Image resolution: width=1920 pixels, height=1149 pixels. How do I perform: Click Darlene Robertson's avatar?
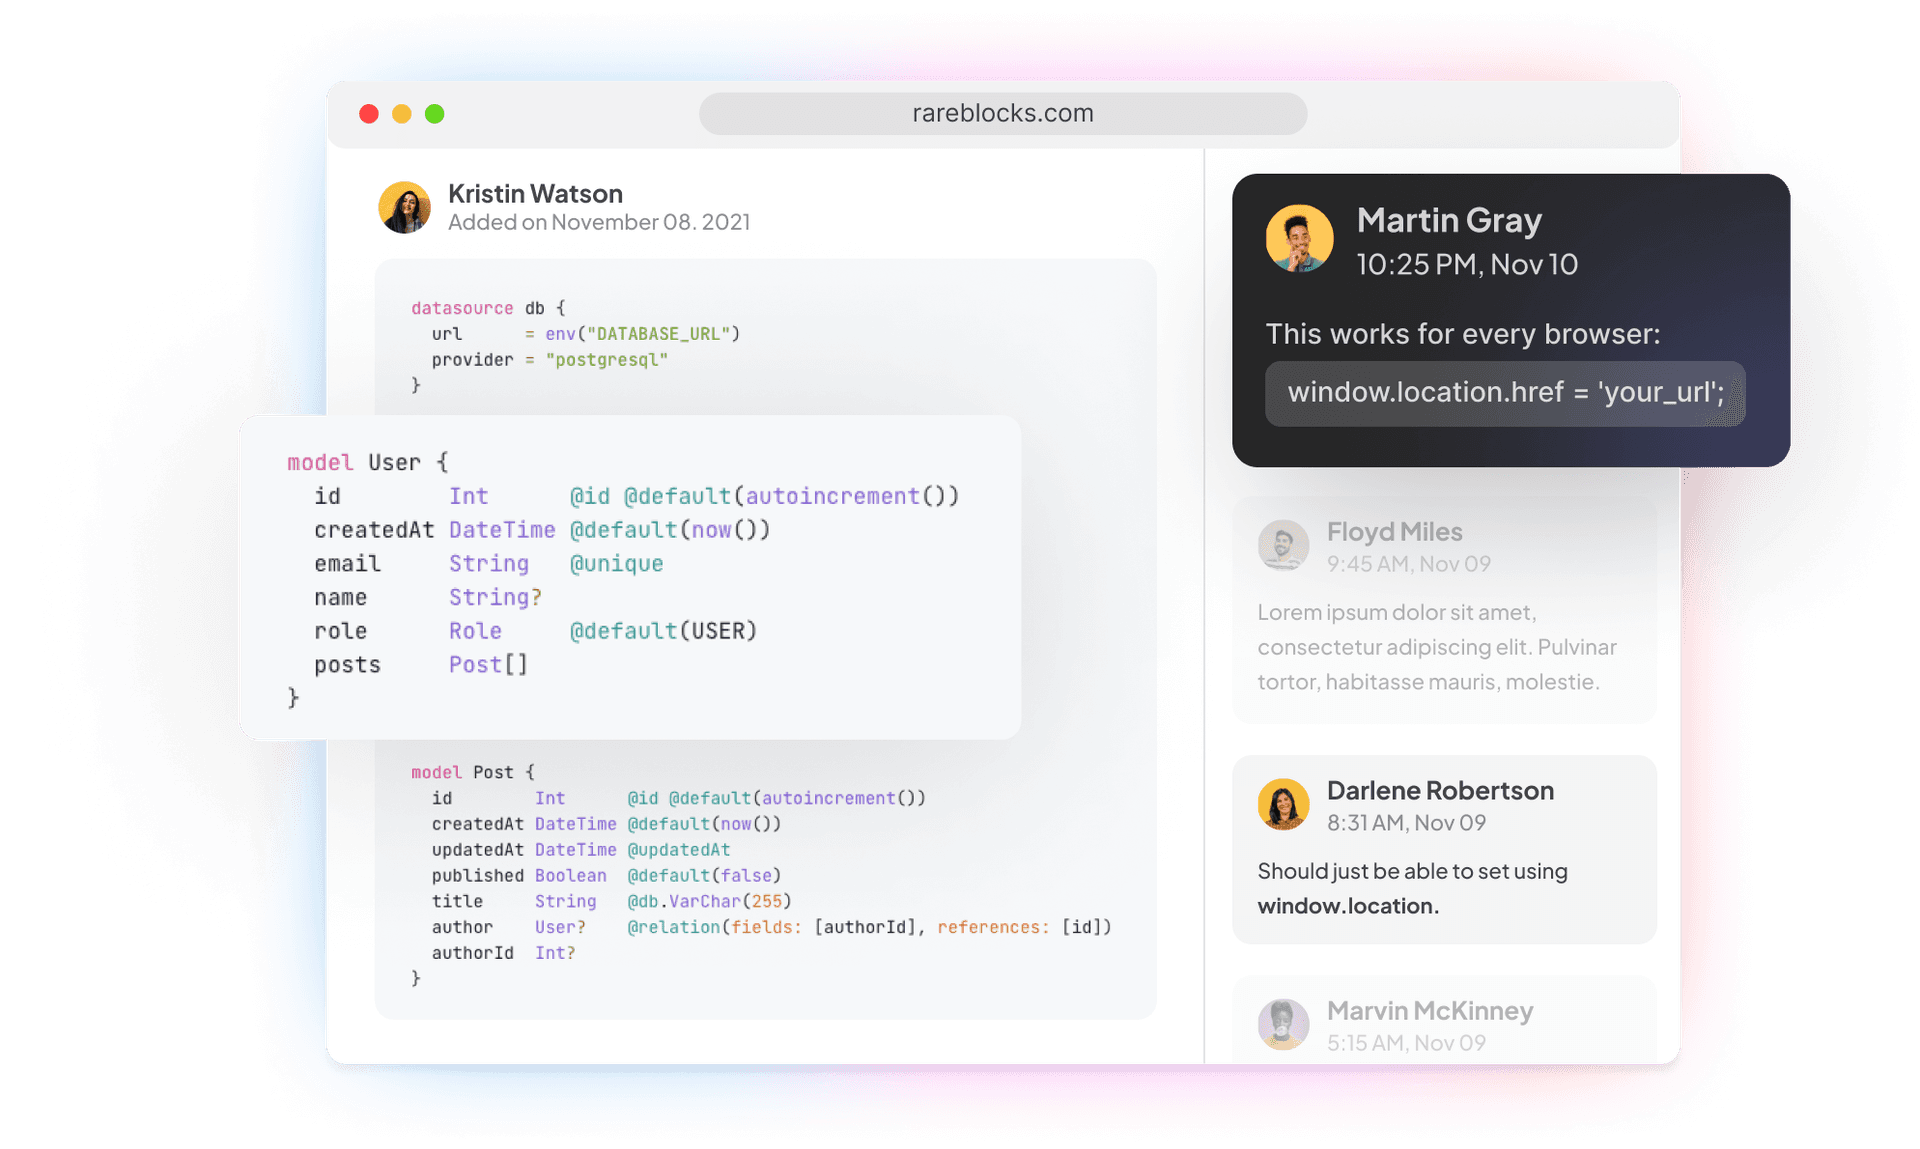(x=1283, y=804)
